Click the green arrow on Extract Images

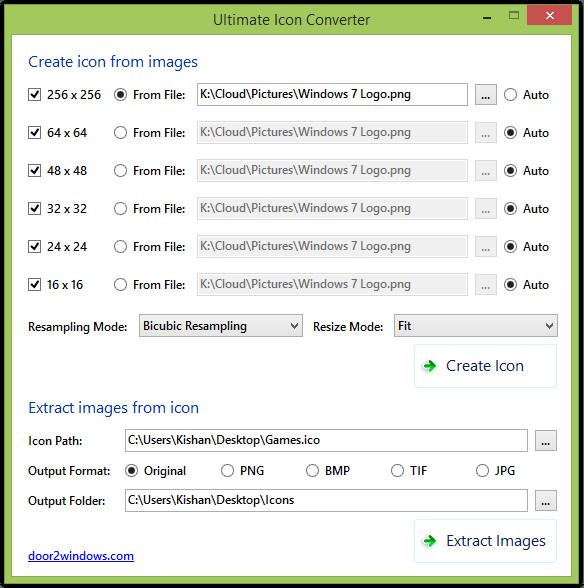(x=429, y=541)
